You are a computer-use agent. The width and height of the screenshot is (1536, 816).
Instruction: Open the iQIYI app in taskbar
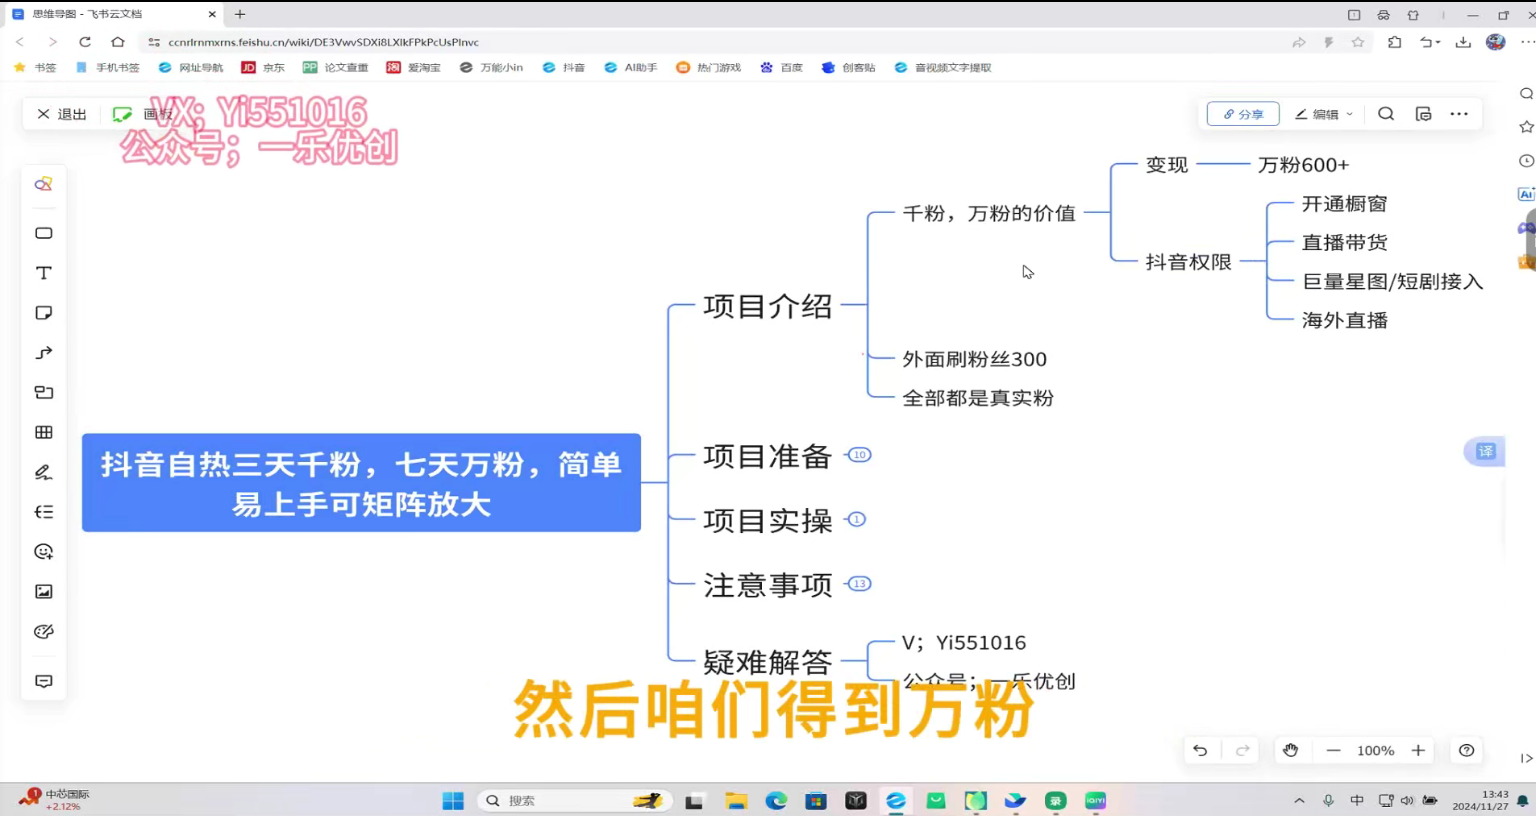coord(1096,801)
